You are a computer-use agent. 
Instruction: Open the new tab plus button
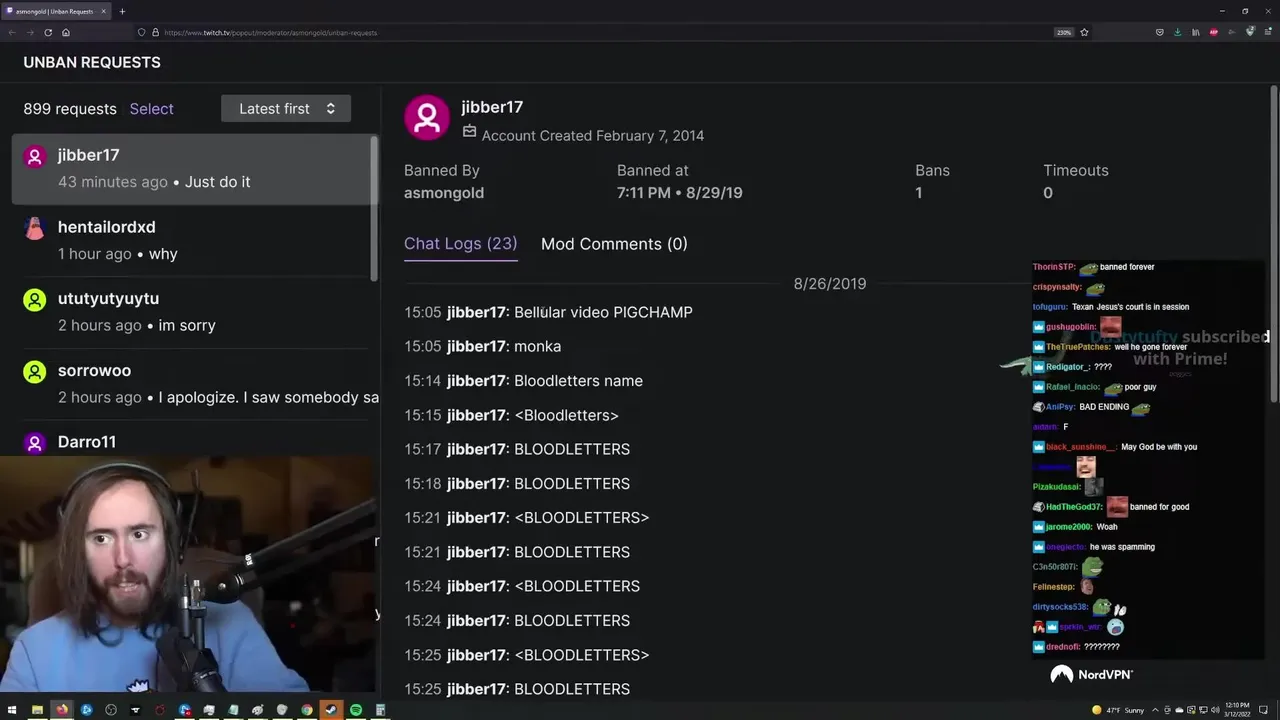(122, 11)
